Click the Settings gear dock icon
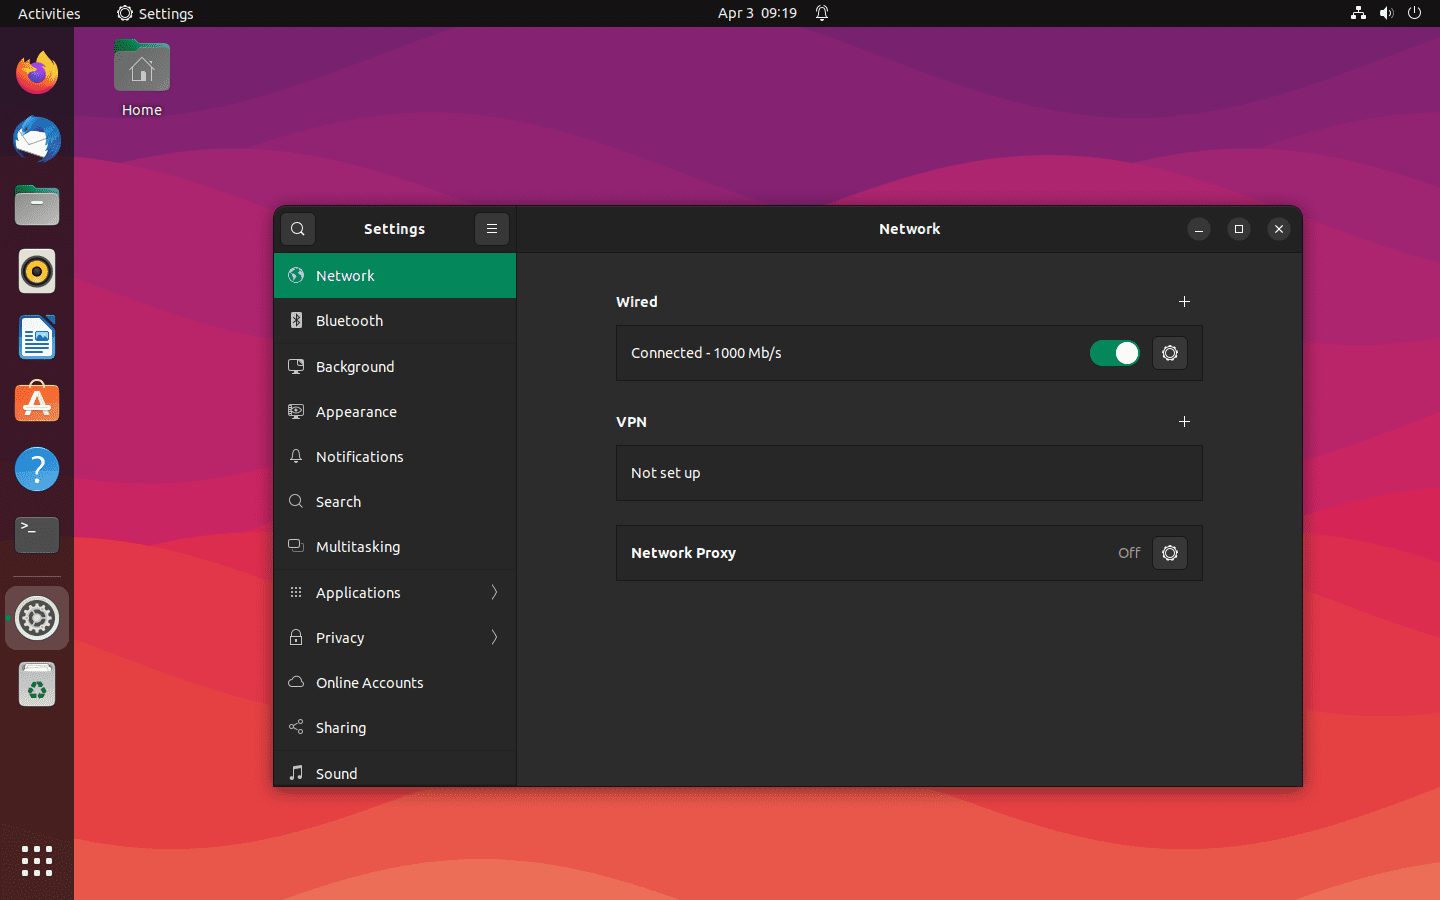Screen dimensions: 1440x900 pyautogui.click(x=37, y=618)
